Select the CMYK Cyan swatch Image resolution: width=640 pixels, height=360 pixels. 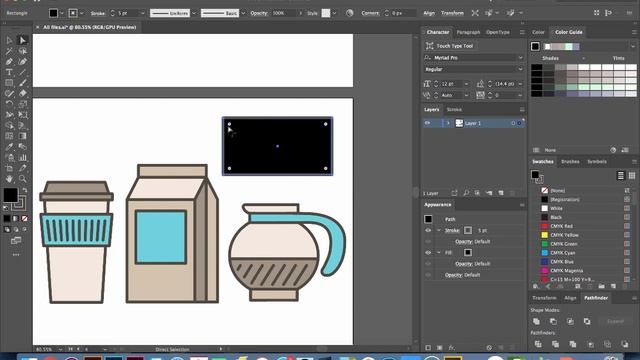pos(544,253)
